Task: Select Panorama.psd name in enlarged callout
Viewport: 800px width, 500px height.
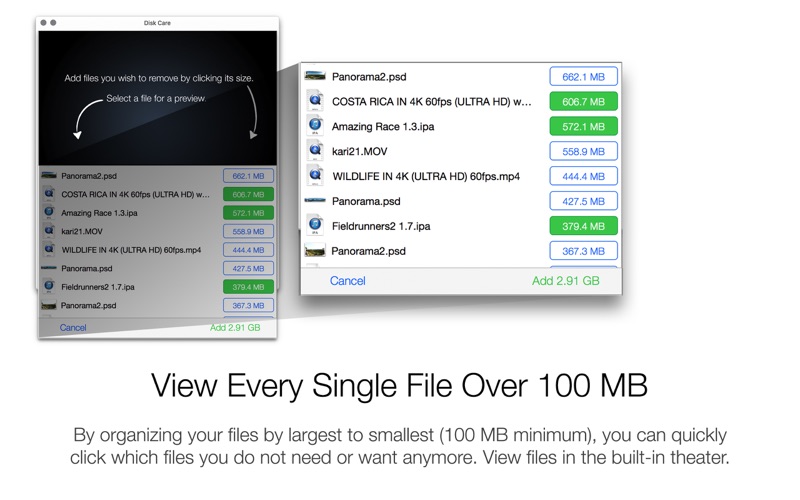Action: 366,202
